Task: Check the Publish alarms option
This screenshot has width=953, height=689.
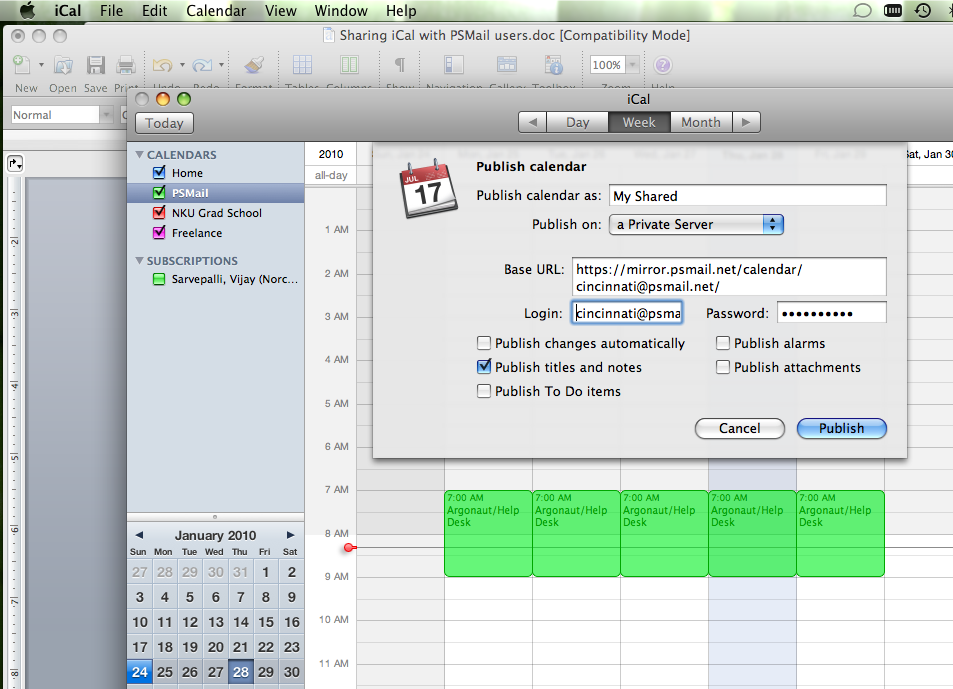Action: tap(723, 343)
